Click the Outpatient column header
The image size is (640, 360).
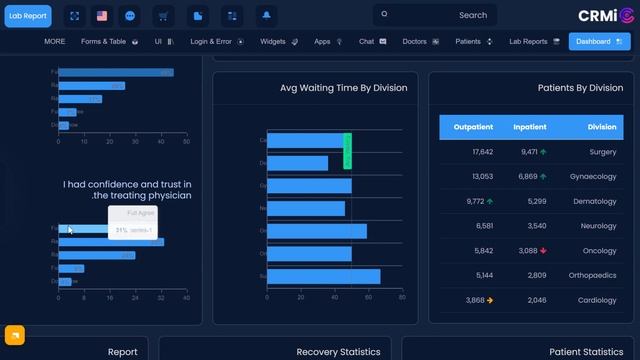point(473,127)
